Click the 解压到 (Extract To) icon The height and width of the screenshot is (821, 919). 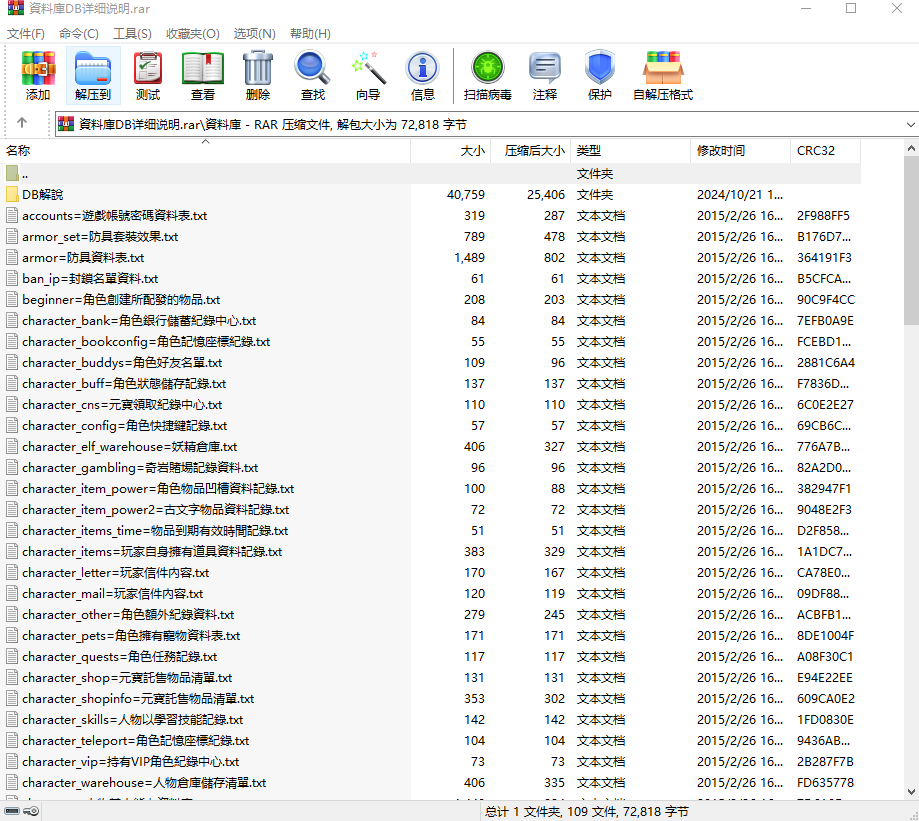[x=93, y=75]
